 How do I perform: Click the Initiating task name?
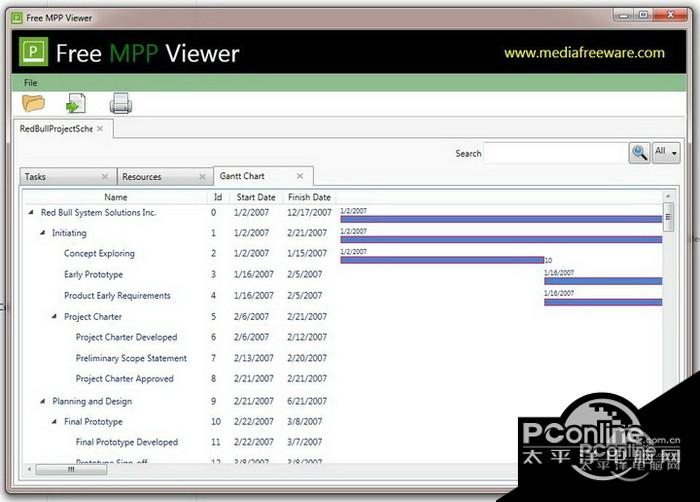pyautogui.click(x=69, y=233)
